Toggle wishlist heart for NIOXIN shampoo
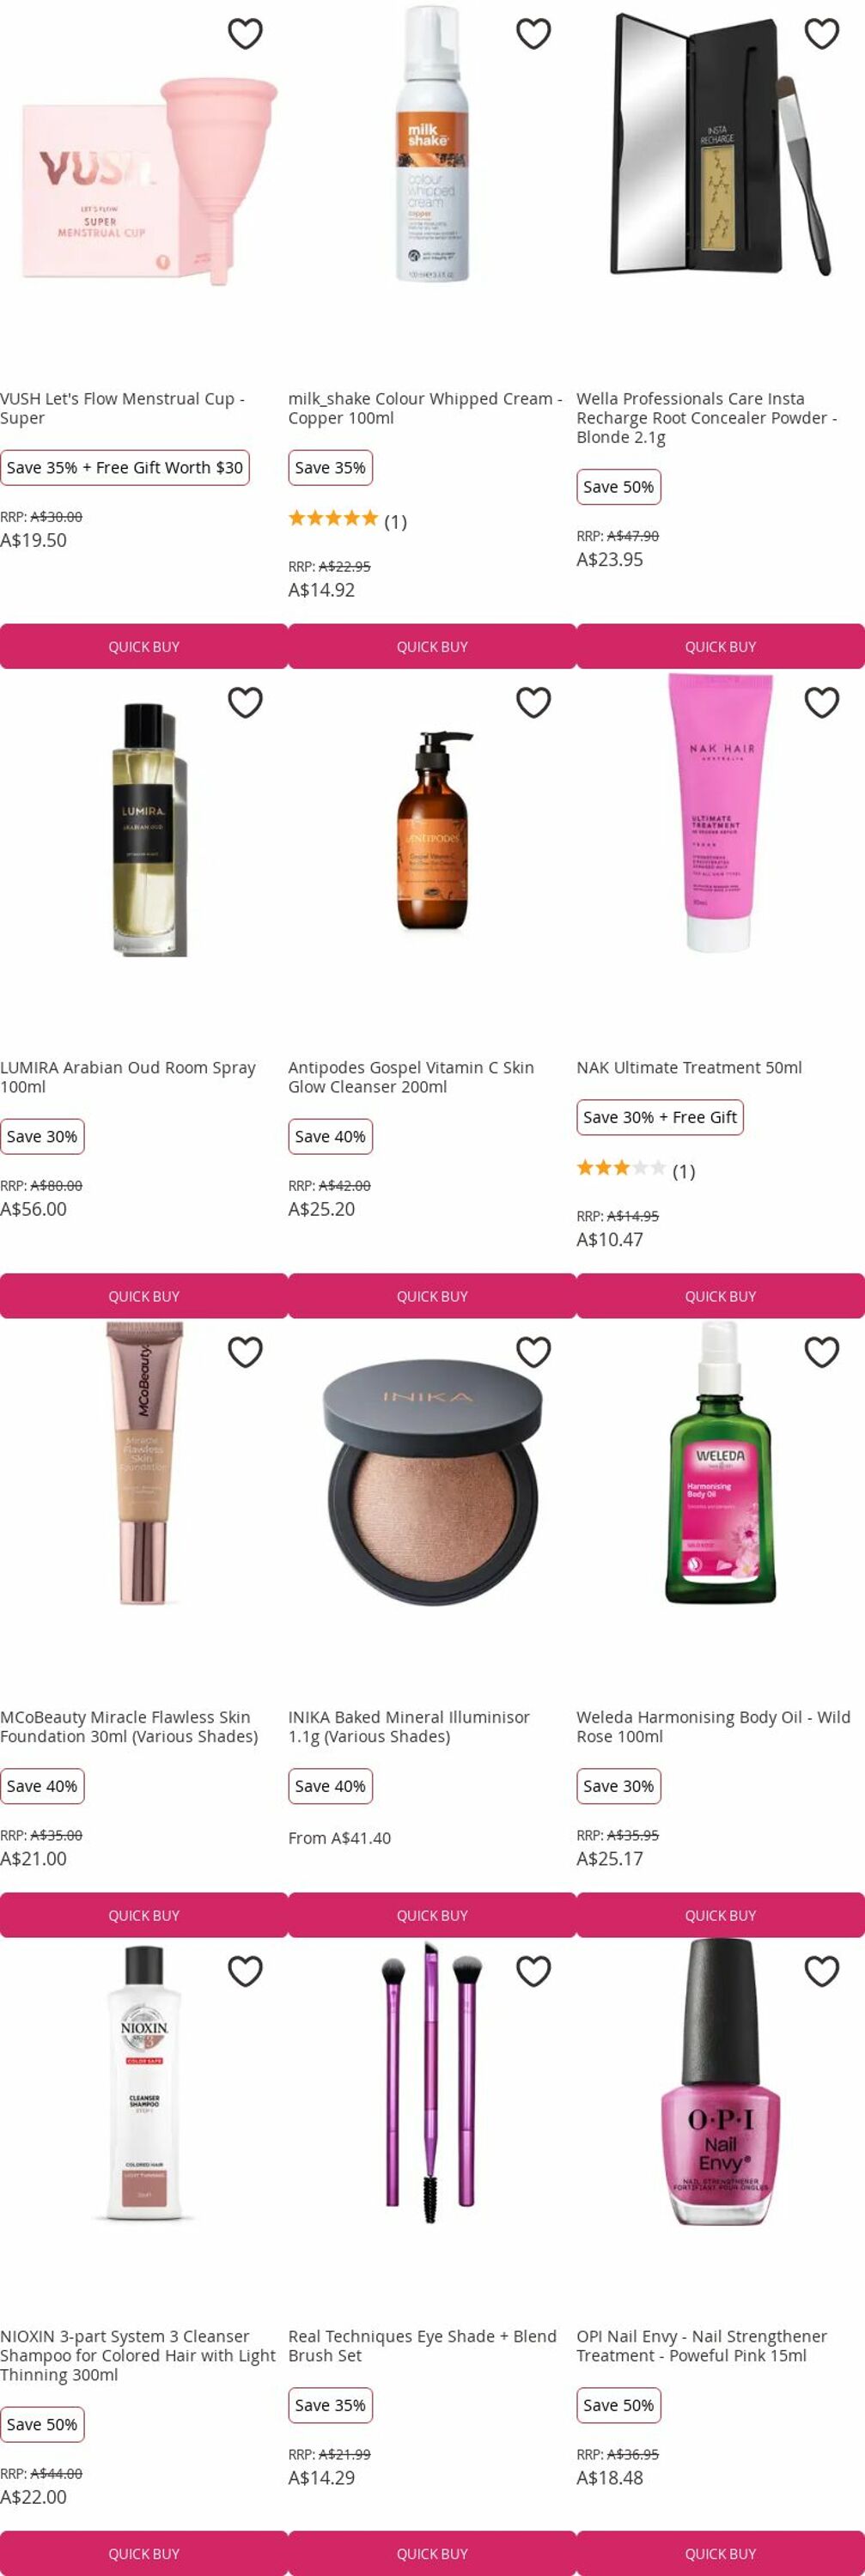 245,1971
